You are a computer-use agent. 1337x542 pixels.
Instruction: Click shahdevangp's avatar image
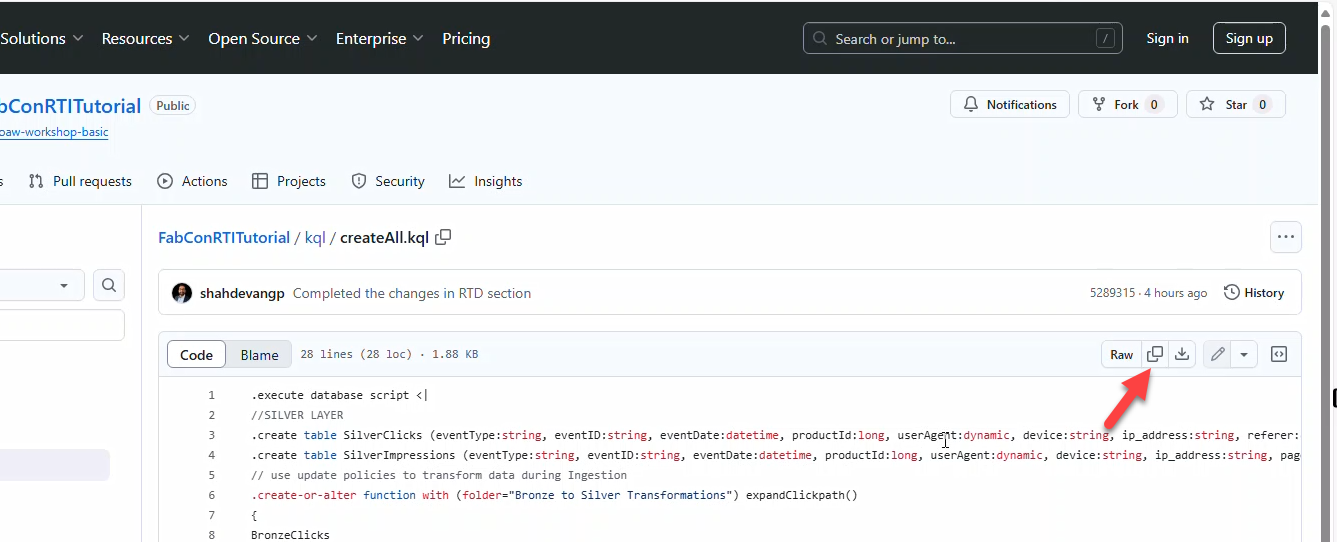click(182, 293)
